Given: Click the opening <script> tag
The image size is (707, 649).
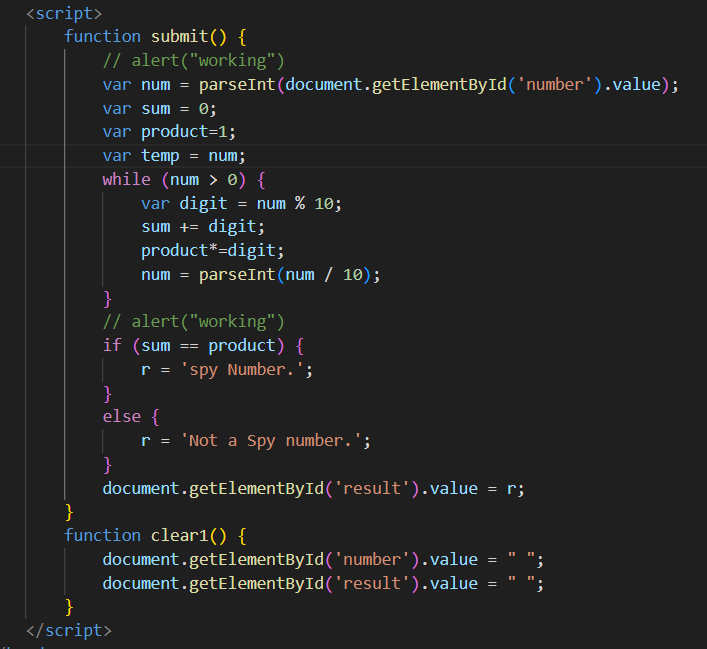Looking at the screenshot, I should coord(63,13).
